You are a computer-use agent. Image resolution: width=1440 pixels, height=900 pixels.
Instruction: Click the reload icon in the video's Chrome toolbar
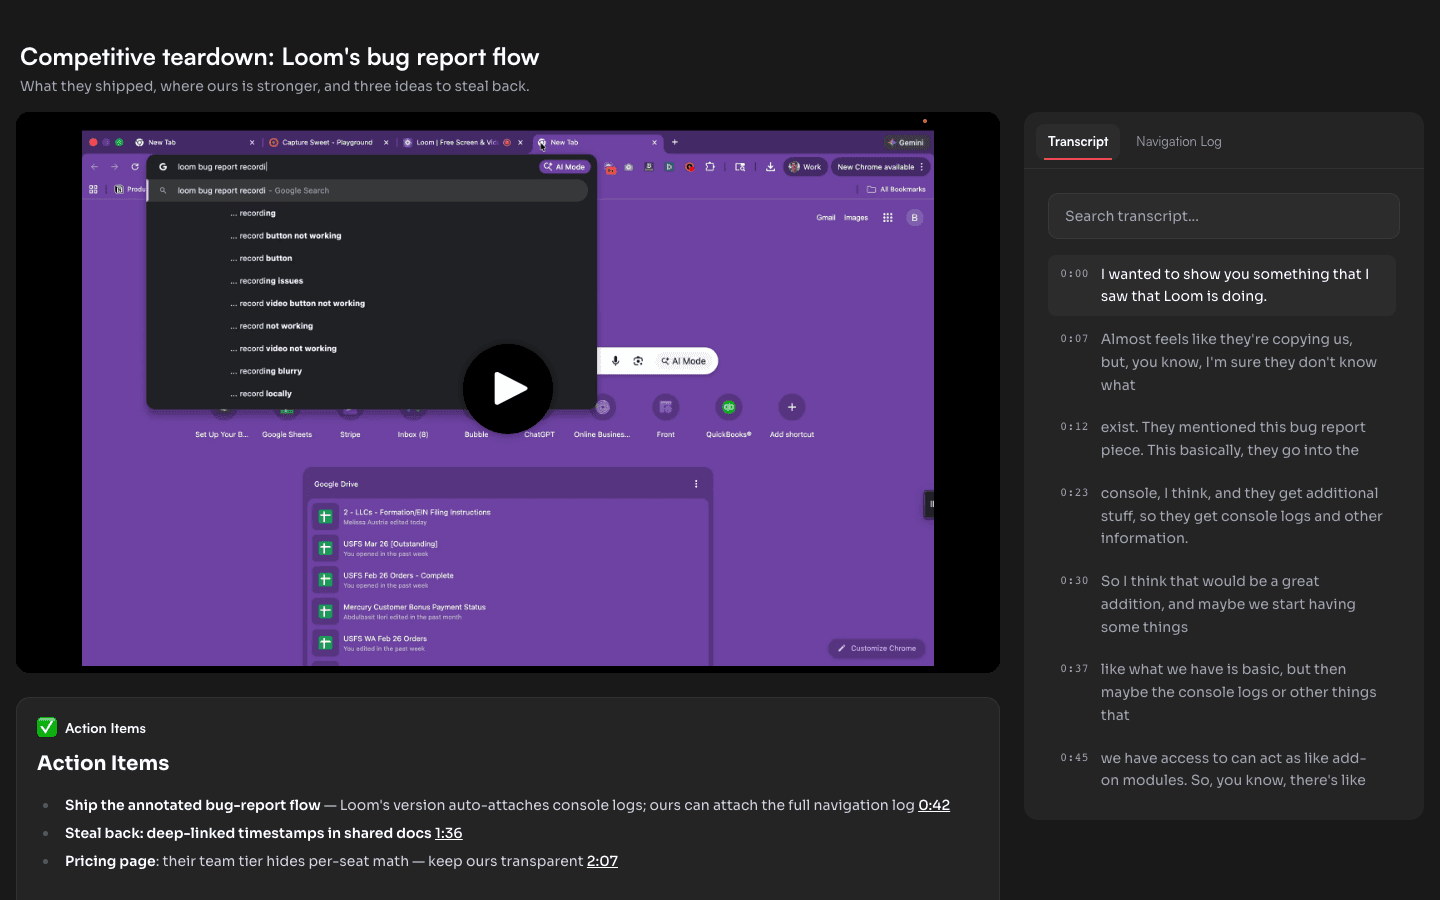click(135, 167)
